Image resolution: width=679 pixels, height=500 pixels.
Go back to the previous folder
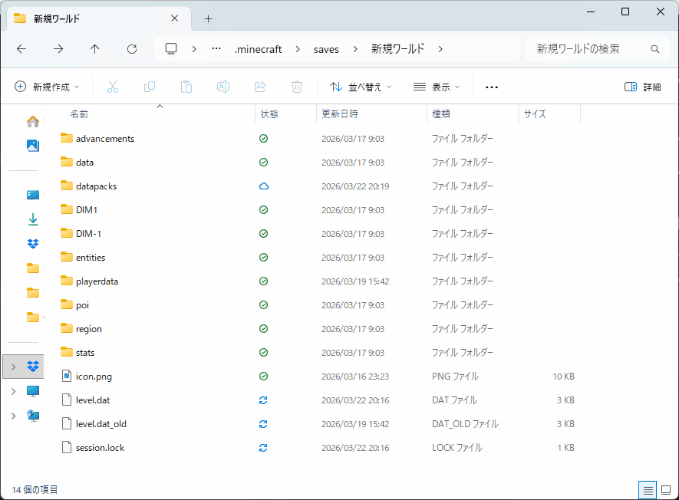pos(21,49)
